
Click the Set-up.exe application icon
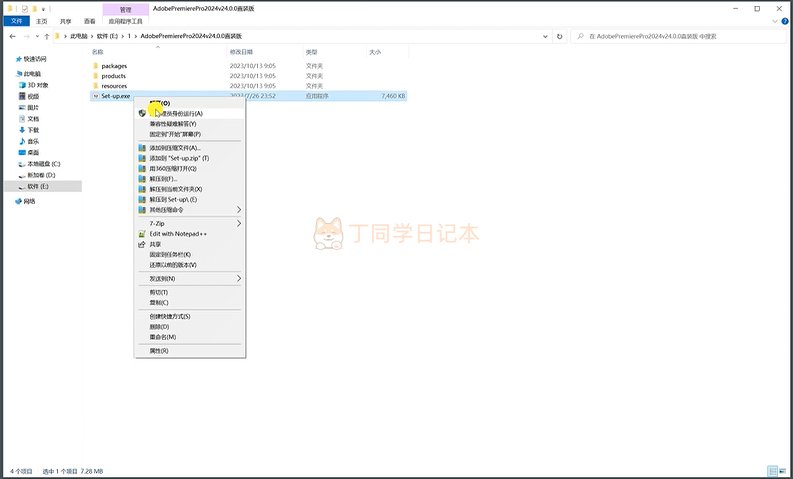(96, 96)
